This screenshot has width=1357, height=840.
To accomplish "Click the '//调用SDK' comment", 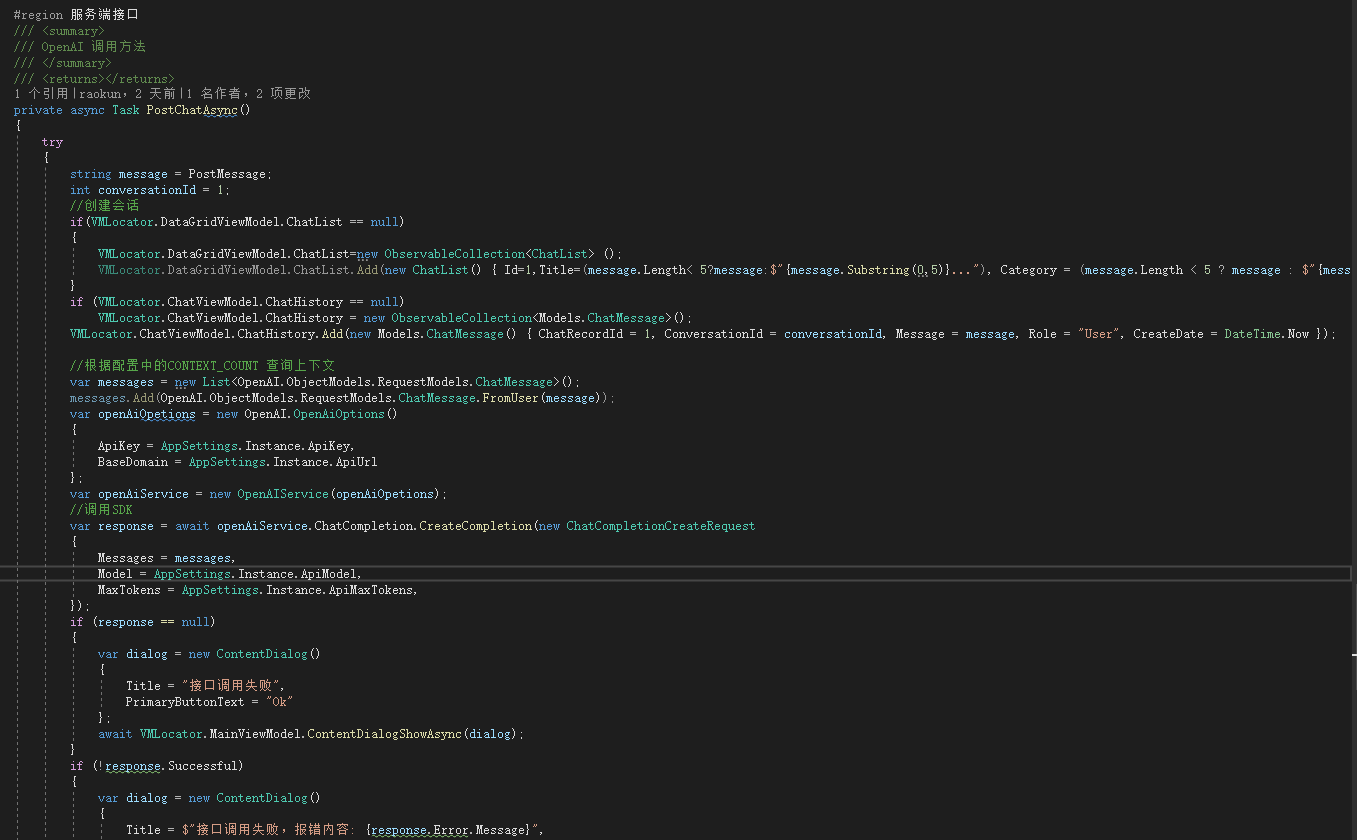I will 101,510.
